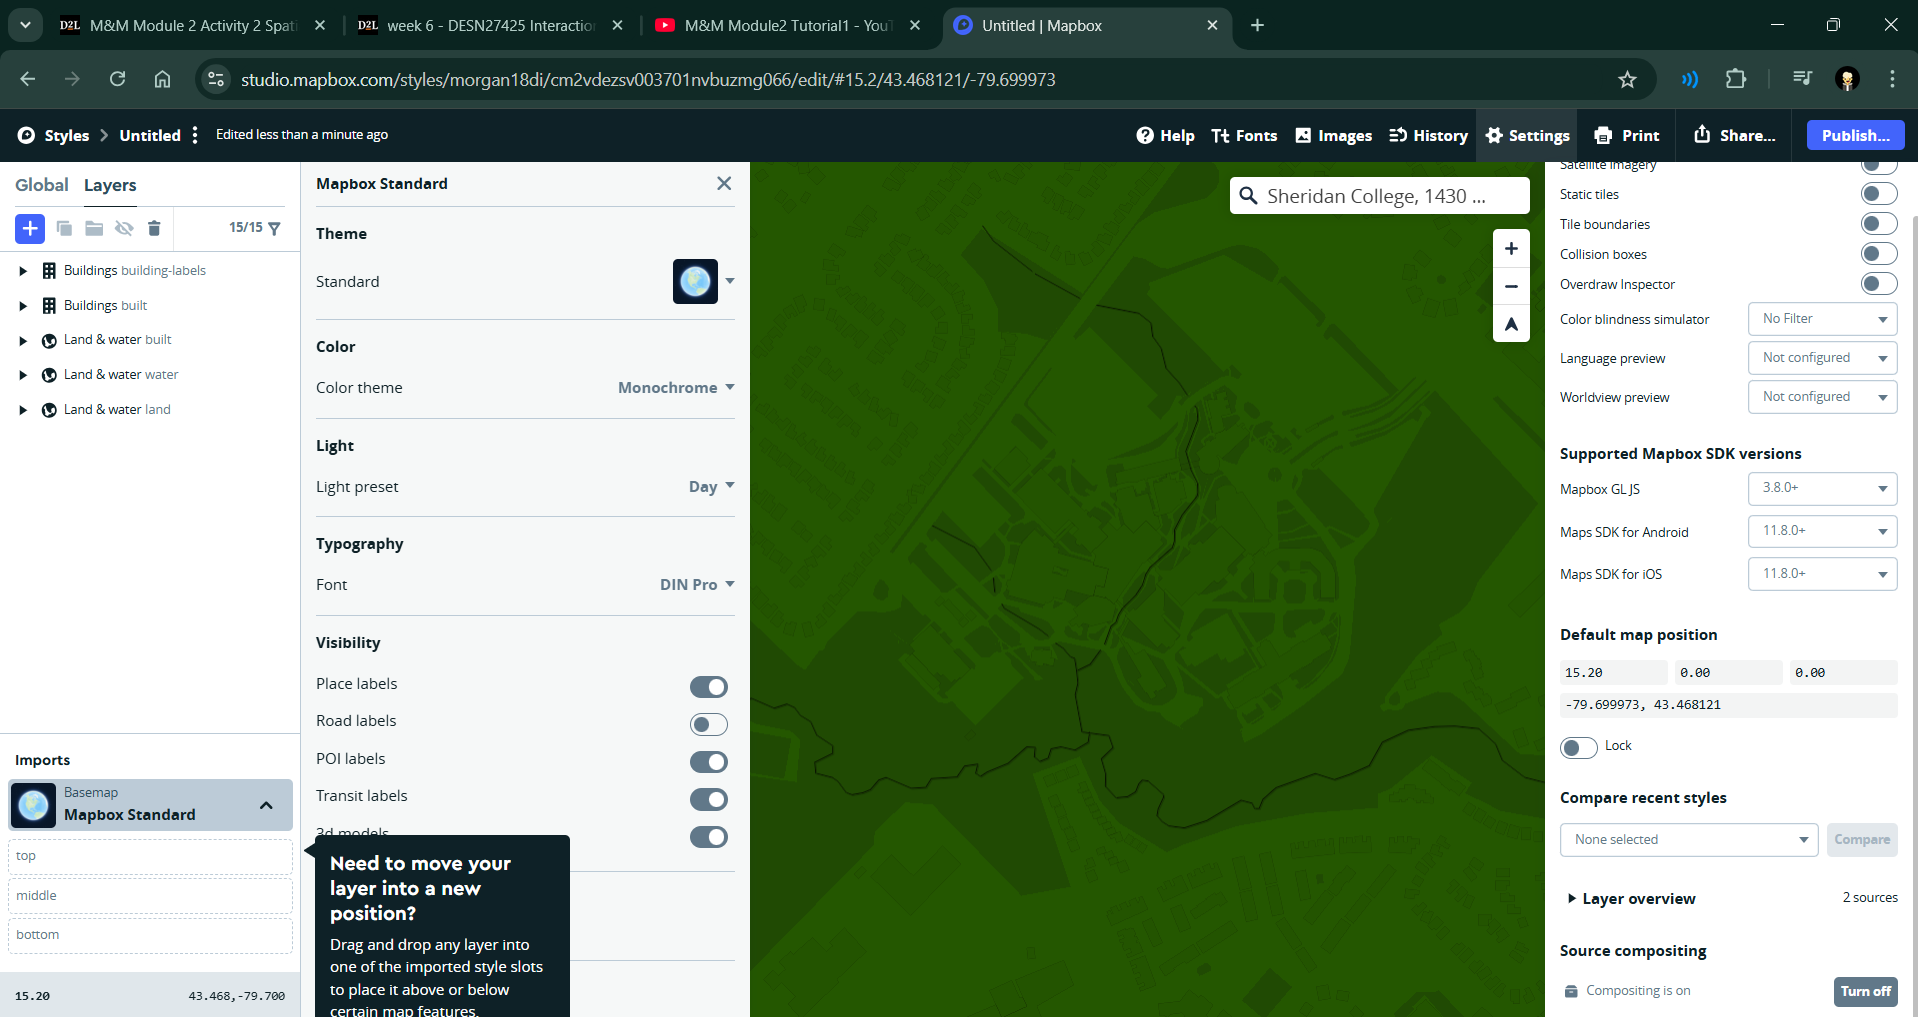Turn off source compositing
Screen dimensions: 1918x1017
(x=1865, y=991)
